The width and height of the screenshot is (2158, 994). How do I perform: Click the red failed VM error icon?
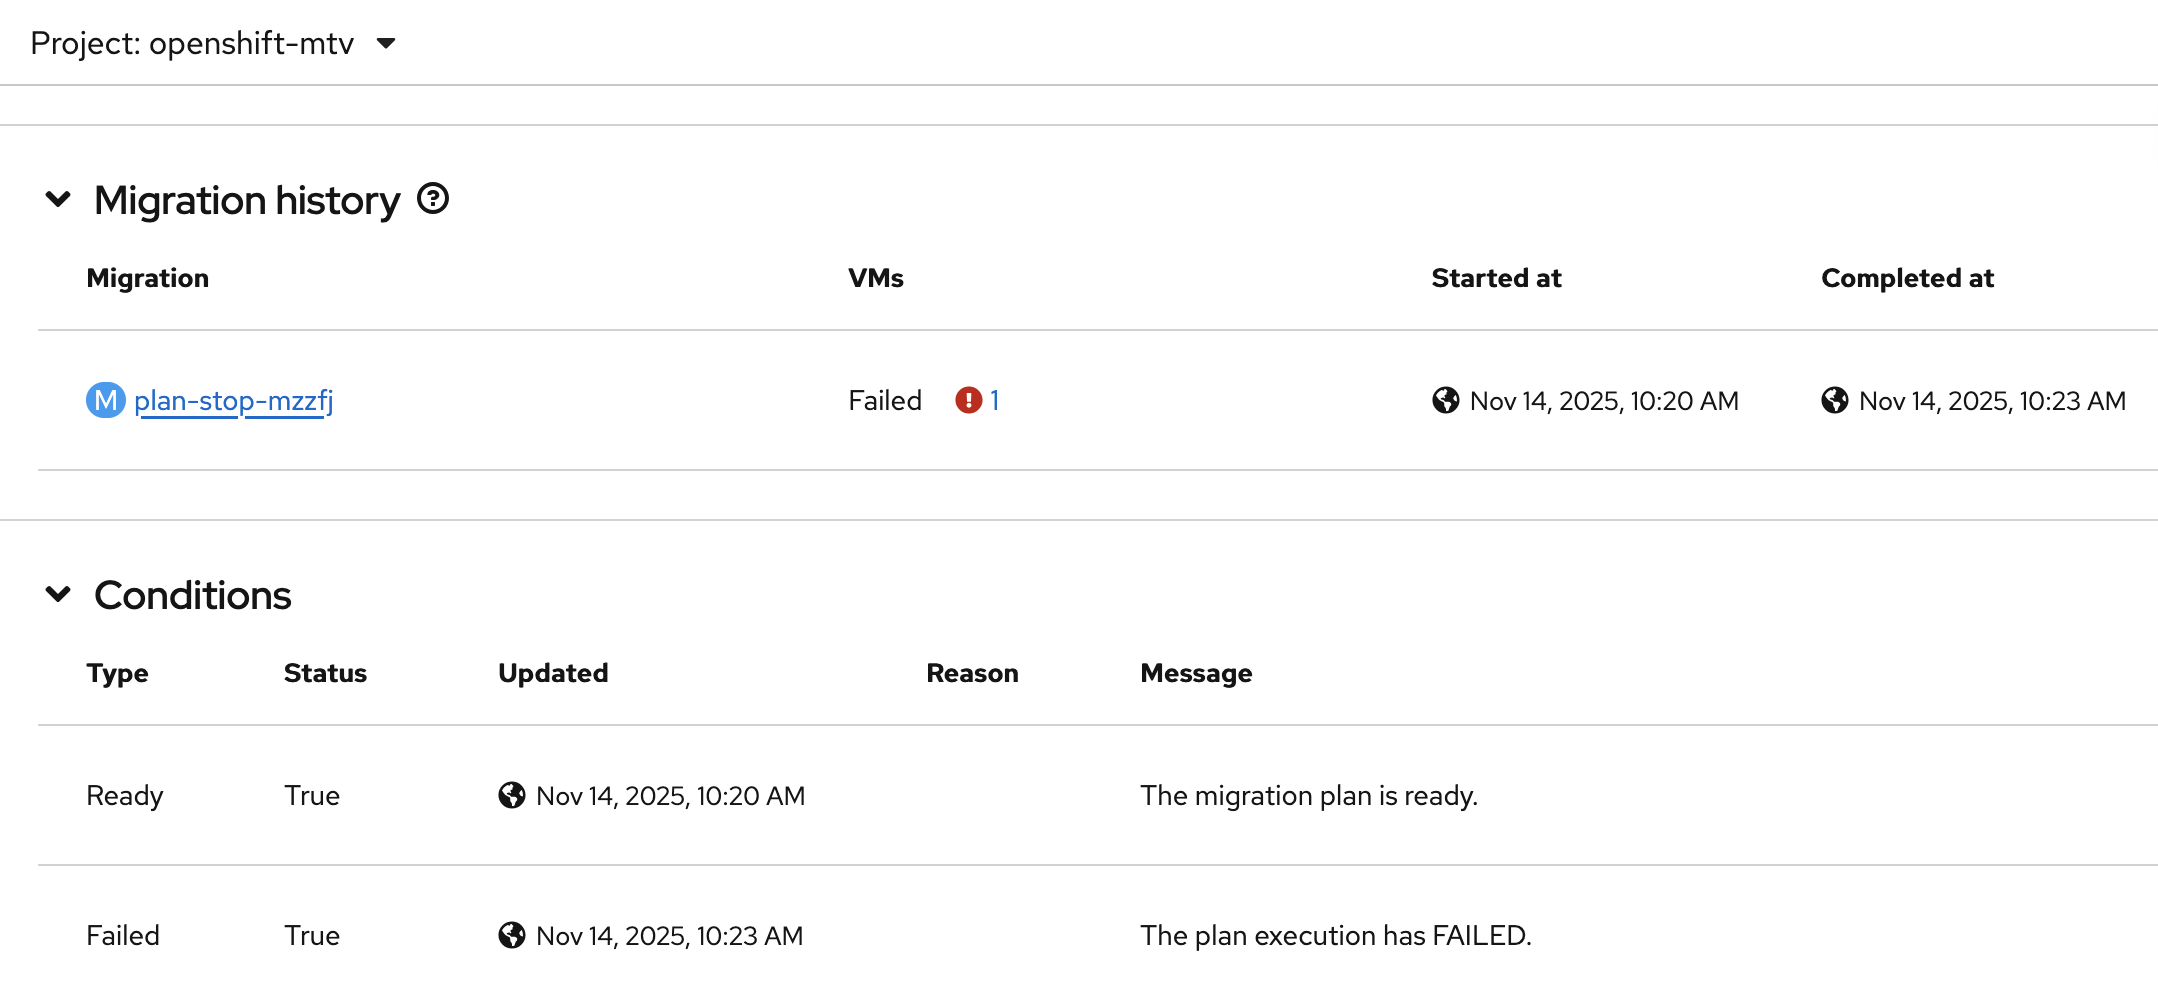968,400
